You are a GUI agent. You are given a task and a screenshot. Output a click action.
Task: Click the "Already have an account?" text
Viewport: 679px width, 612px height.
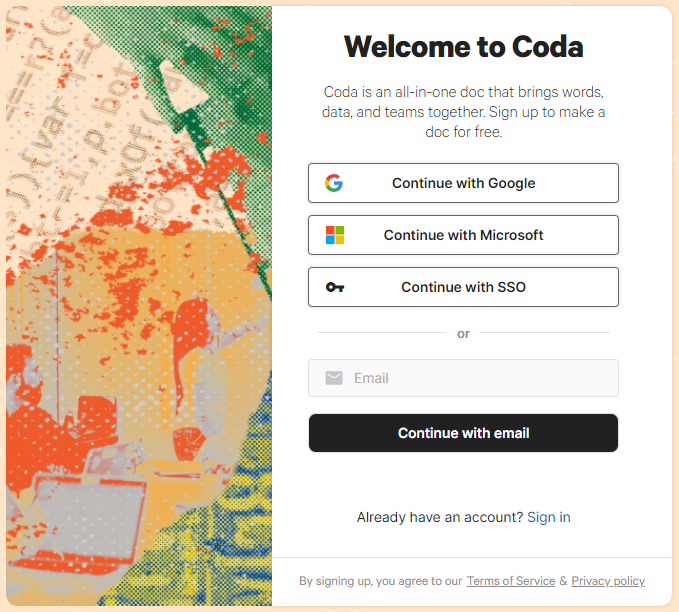[x=439, y=517]
